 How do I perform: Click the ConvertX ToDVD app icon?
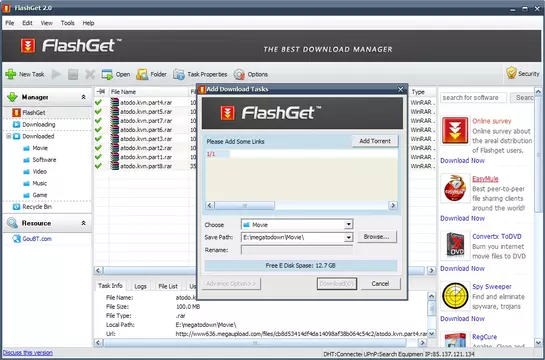tap(455, 244)
